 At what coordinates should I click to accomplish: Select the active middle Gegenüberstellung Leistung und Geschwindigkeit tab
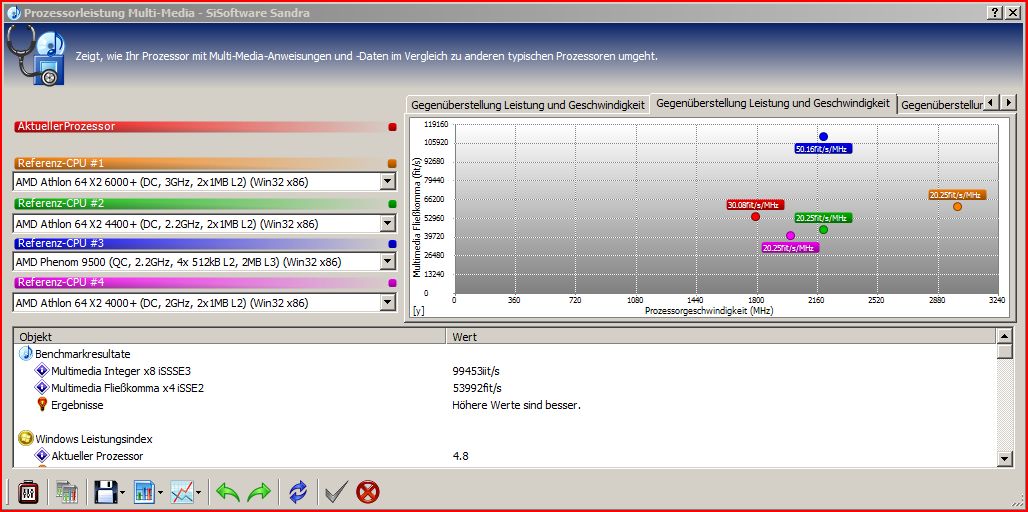tap(773, 104)
